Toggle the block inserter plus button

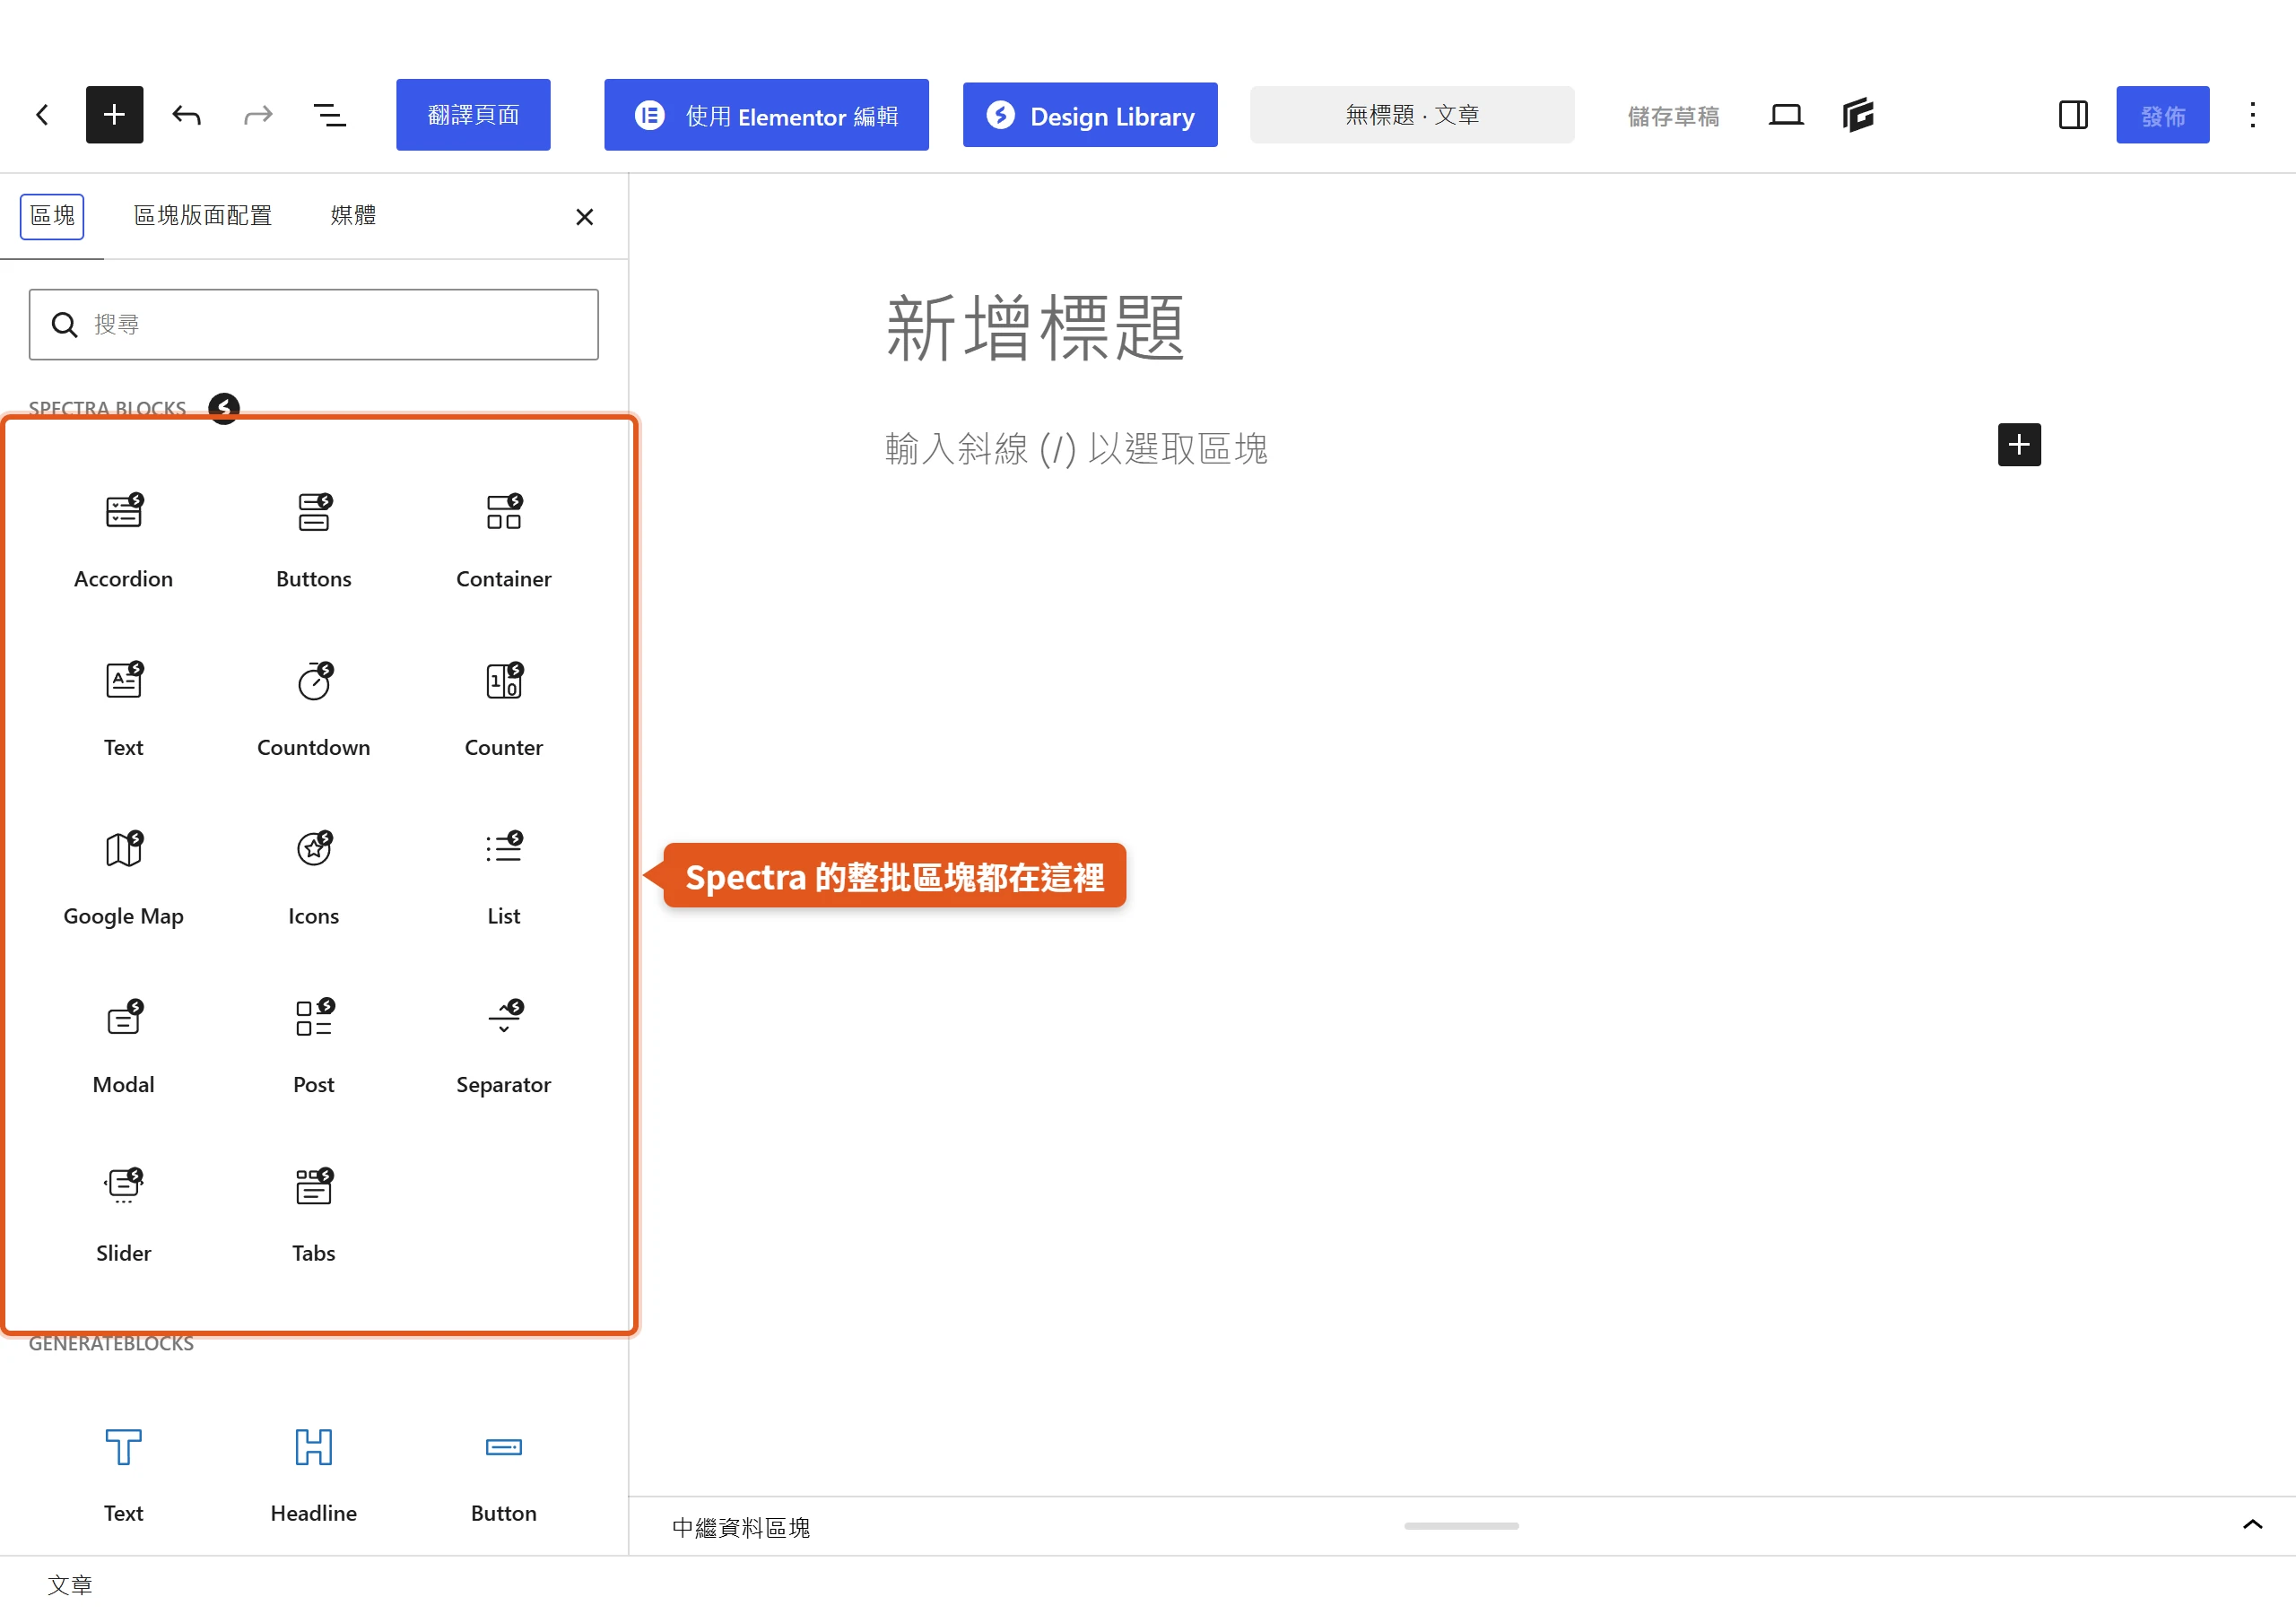(114, 115)
